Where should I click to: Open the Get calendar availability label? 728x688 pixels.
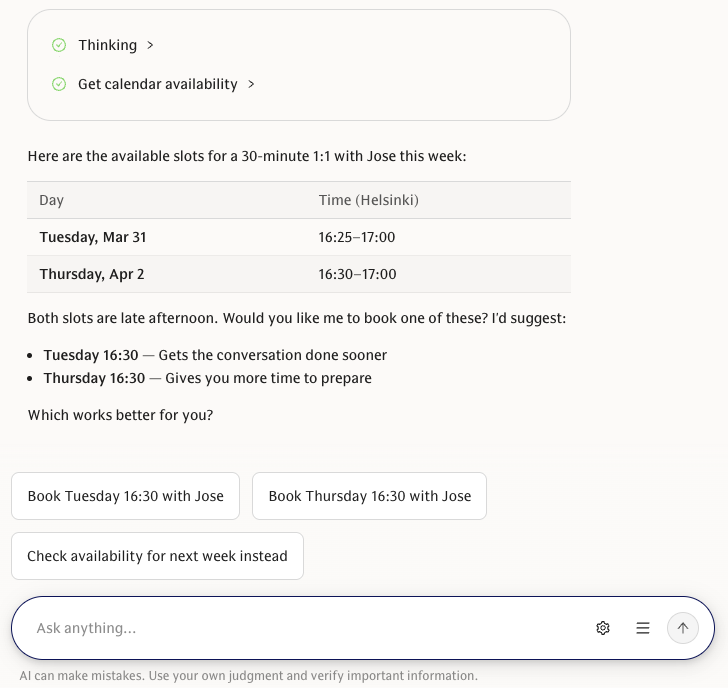(x=158, y=84)
